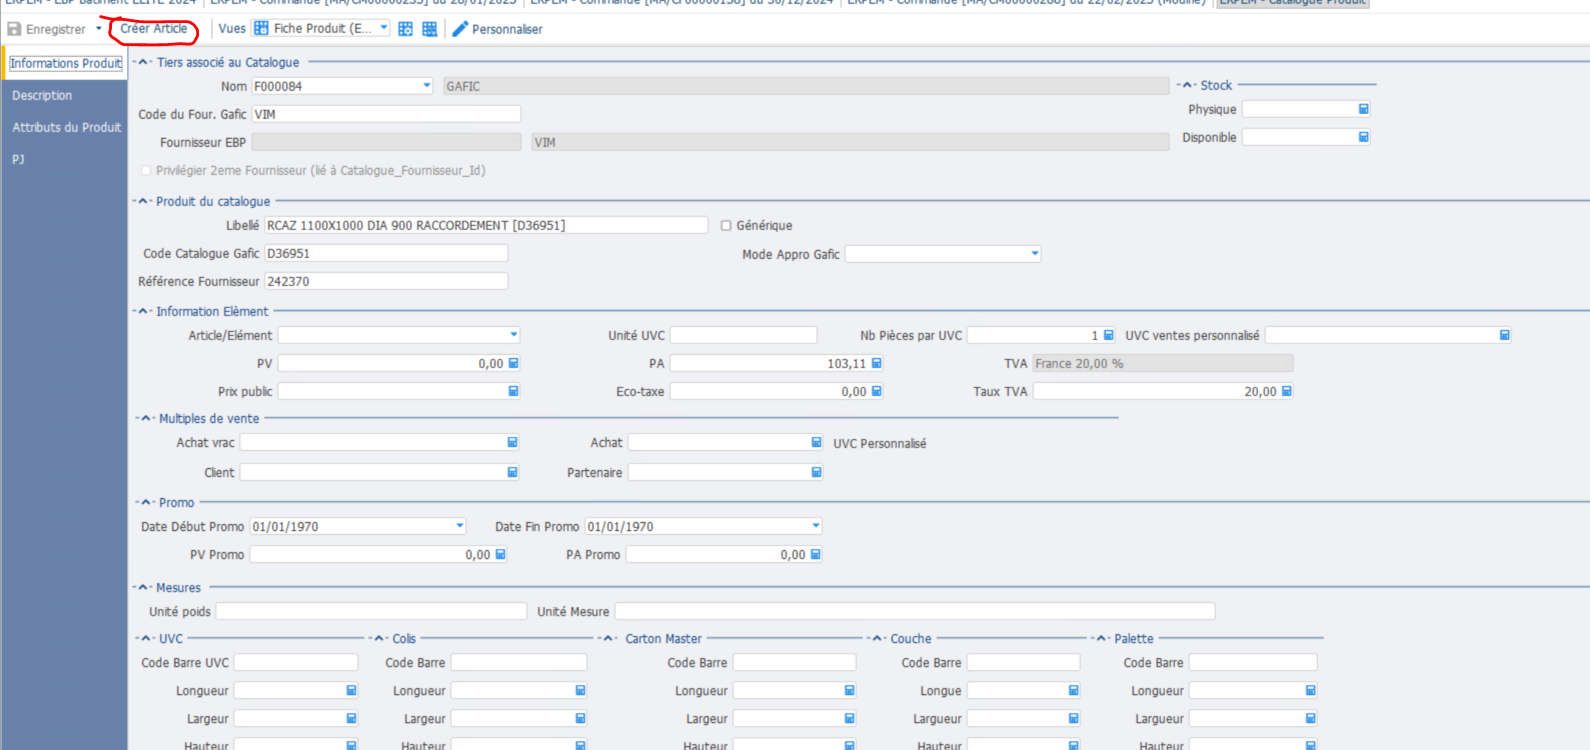Collapse the Multiples de vente section
This screenshot has height=750, width=1590.
(x=147, y=419)
